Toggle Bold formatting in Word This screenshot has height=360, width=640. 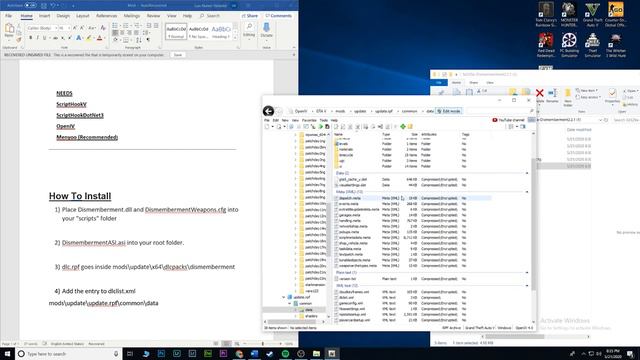[x=30, y=38]
